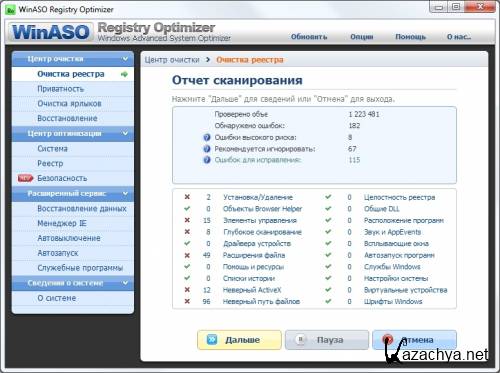The height and width of the screenshot is (373, 500).
Task: Open the Система optimization page
Action: [73, 149]
